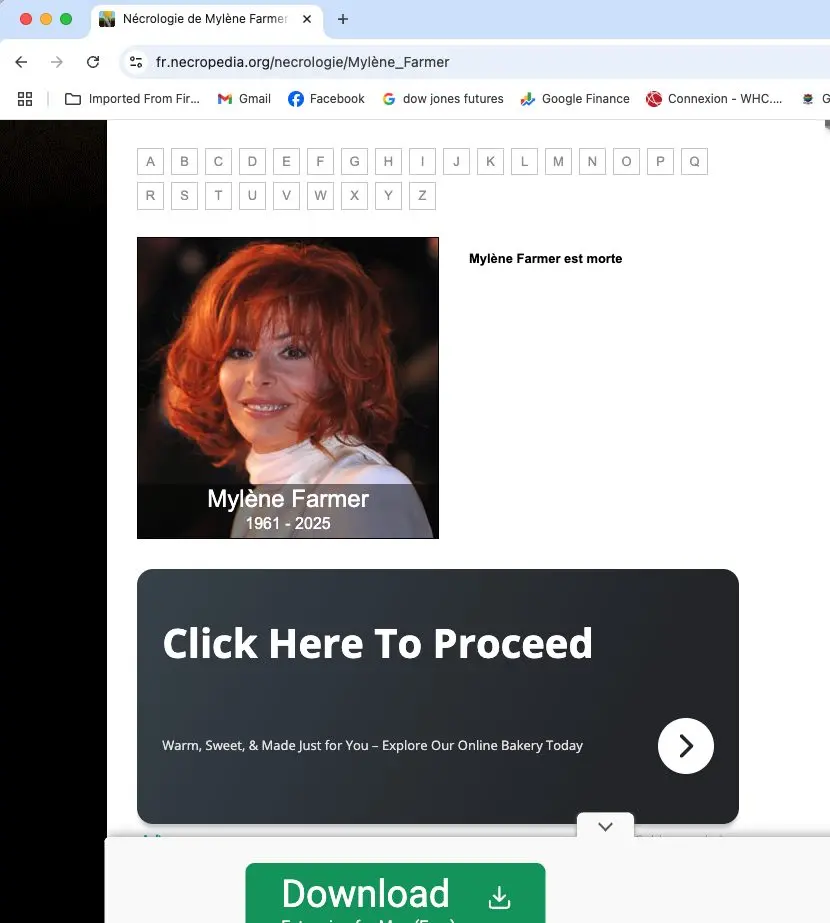
Task: Open the Facebook bookmark
Action: (x=326, y=99)
